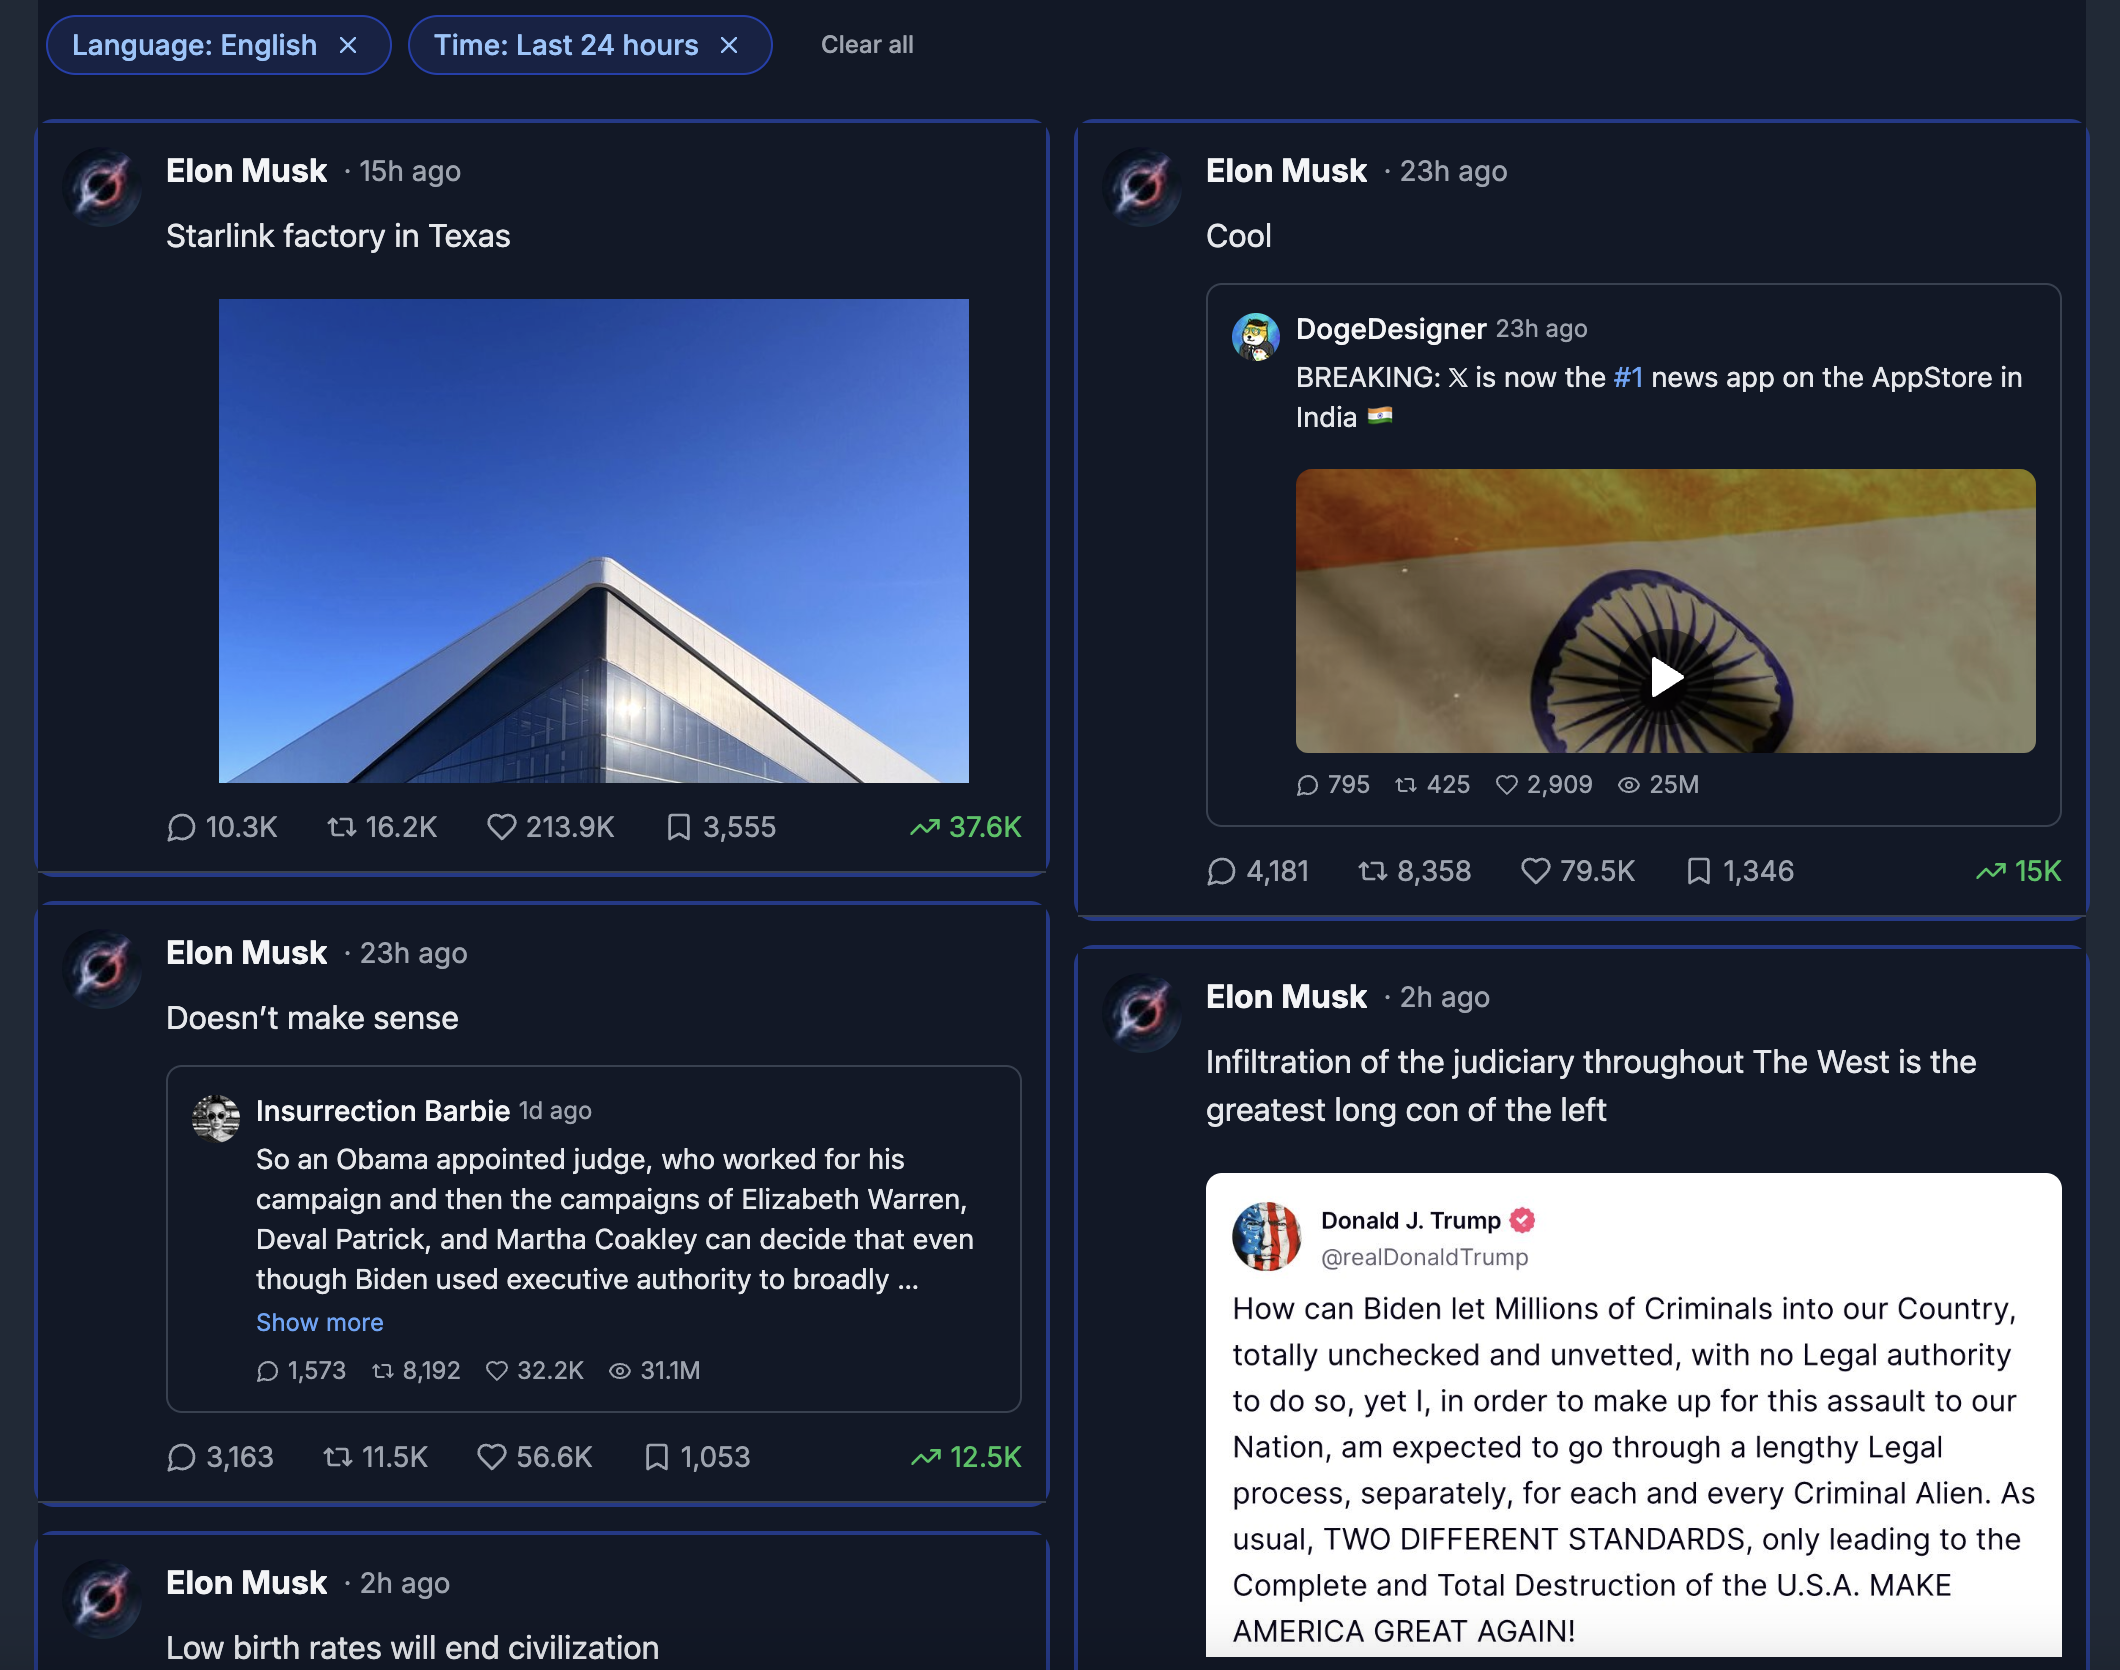Click Elon Musk name on Cool post
2120x1670 pixels.
tap(1286, 171)
